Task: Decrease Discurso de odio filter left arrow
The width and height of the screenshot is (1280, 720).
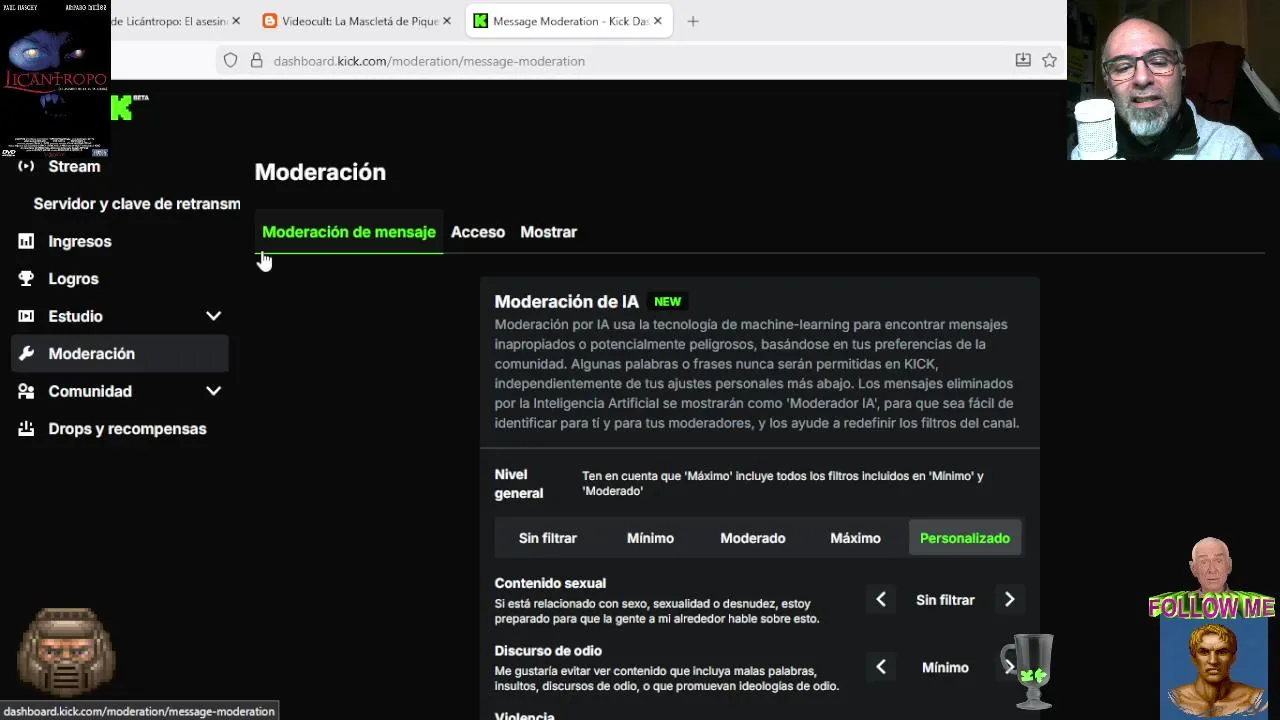Action: [881, 667]
